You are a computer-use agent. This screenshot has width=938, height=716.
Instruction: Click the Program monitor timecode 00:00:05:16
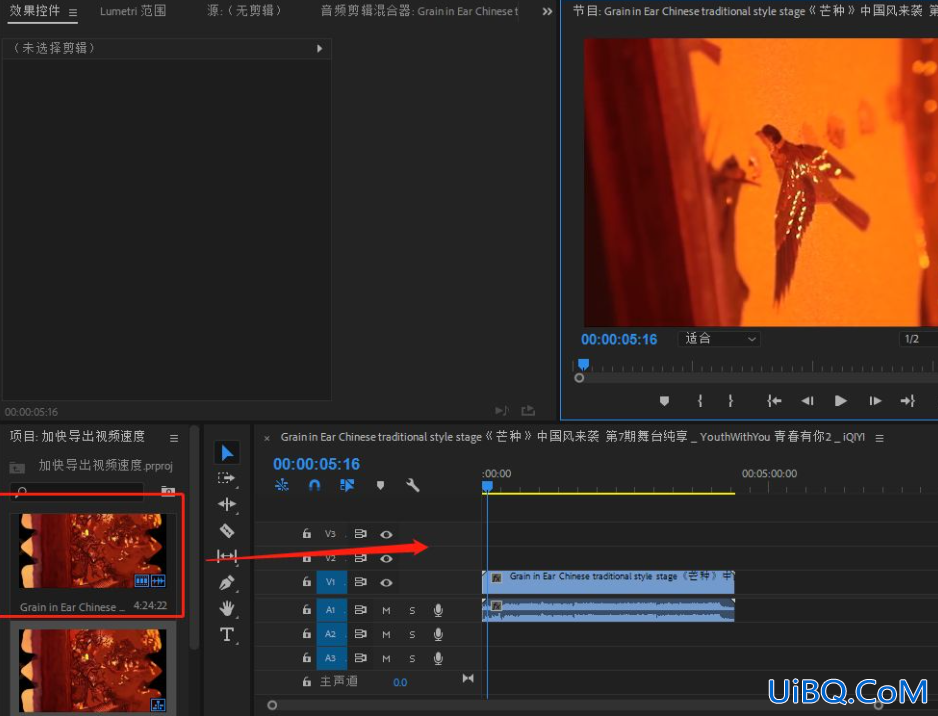pyautogui.click(x=619, y=340)
